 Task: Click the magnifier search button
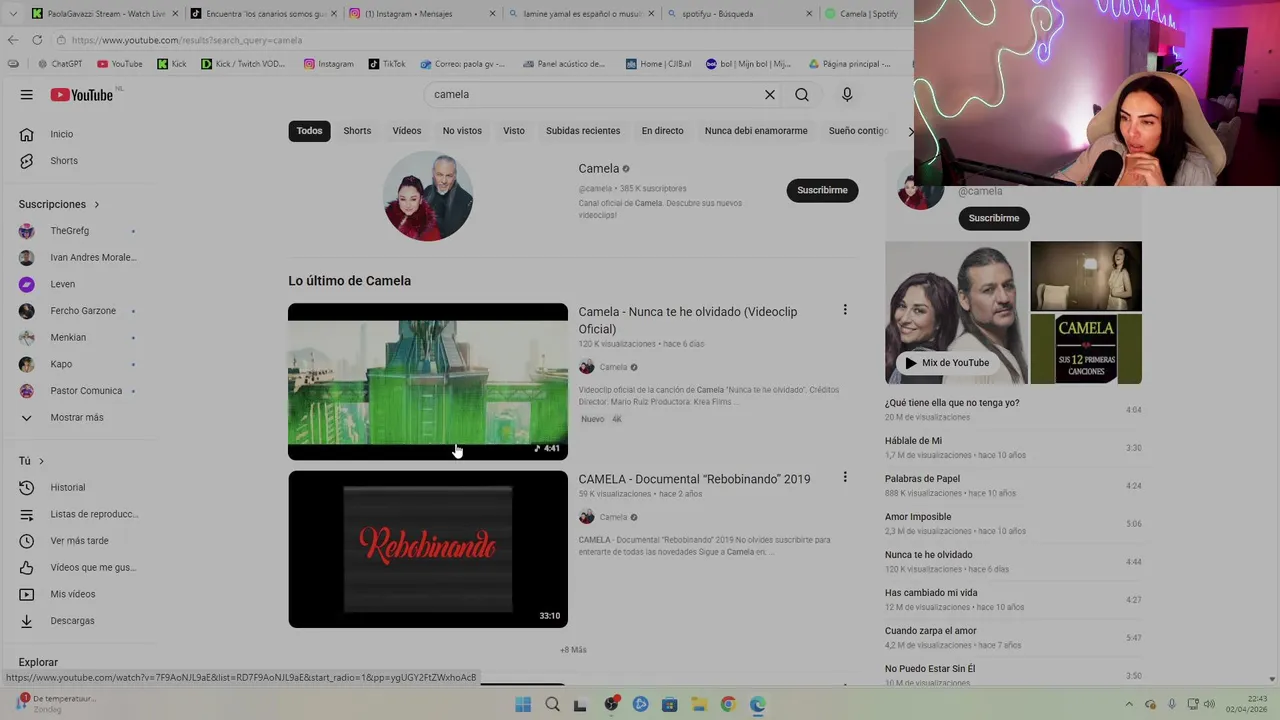pyautogui.click(x=802, y=95)
